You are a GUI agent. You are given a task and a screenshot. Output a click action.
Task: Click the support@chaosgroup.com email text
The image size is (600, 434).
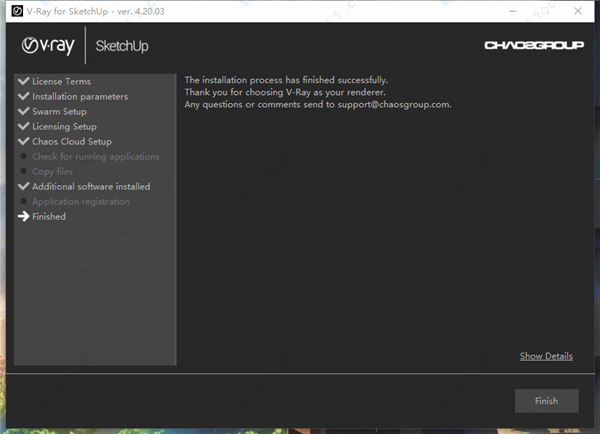tap(394, 104)
